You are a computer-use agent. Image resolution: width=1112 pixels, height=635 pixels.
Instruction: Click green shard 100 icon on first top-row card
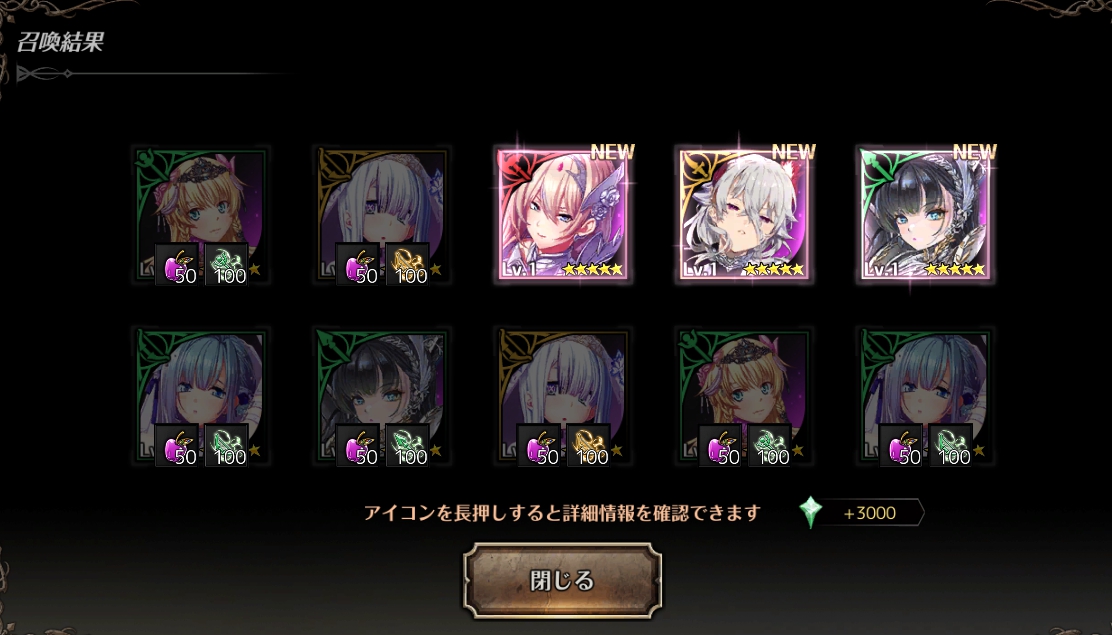point(226,265)
